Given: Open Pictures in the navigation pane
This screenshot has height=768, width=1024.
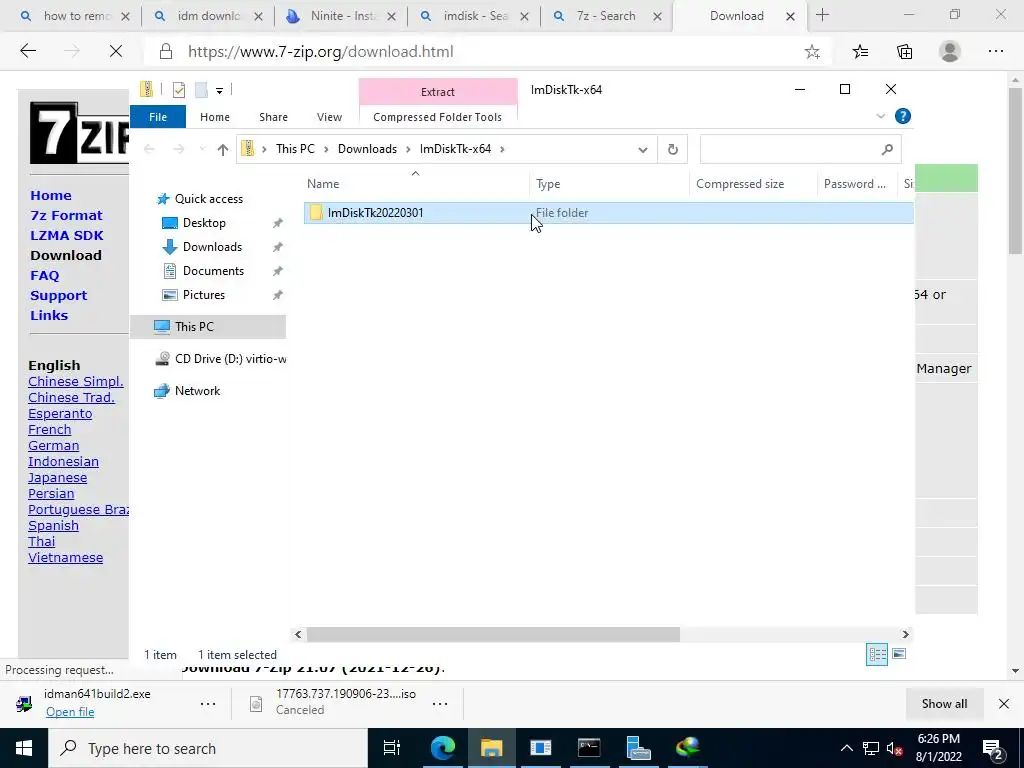Looking at the screenshot, I should coord(204,295).
